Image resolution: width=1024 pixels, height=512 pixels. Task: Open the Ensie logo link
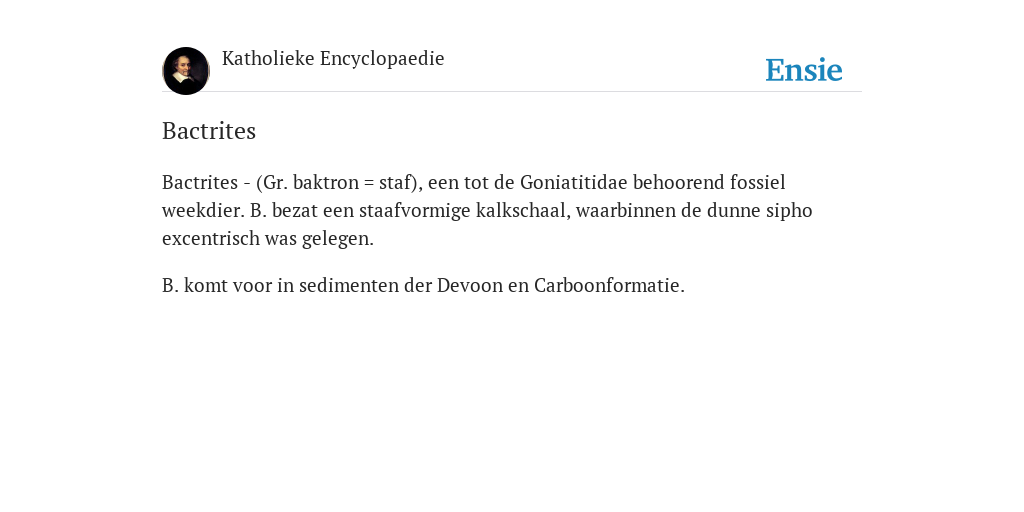tap(804, 70)
